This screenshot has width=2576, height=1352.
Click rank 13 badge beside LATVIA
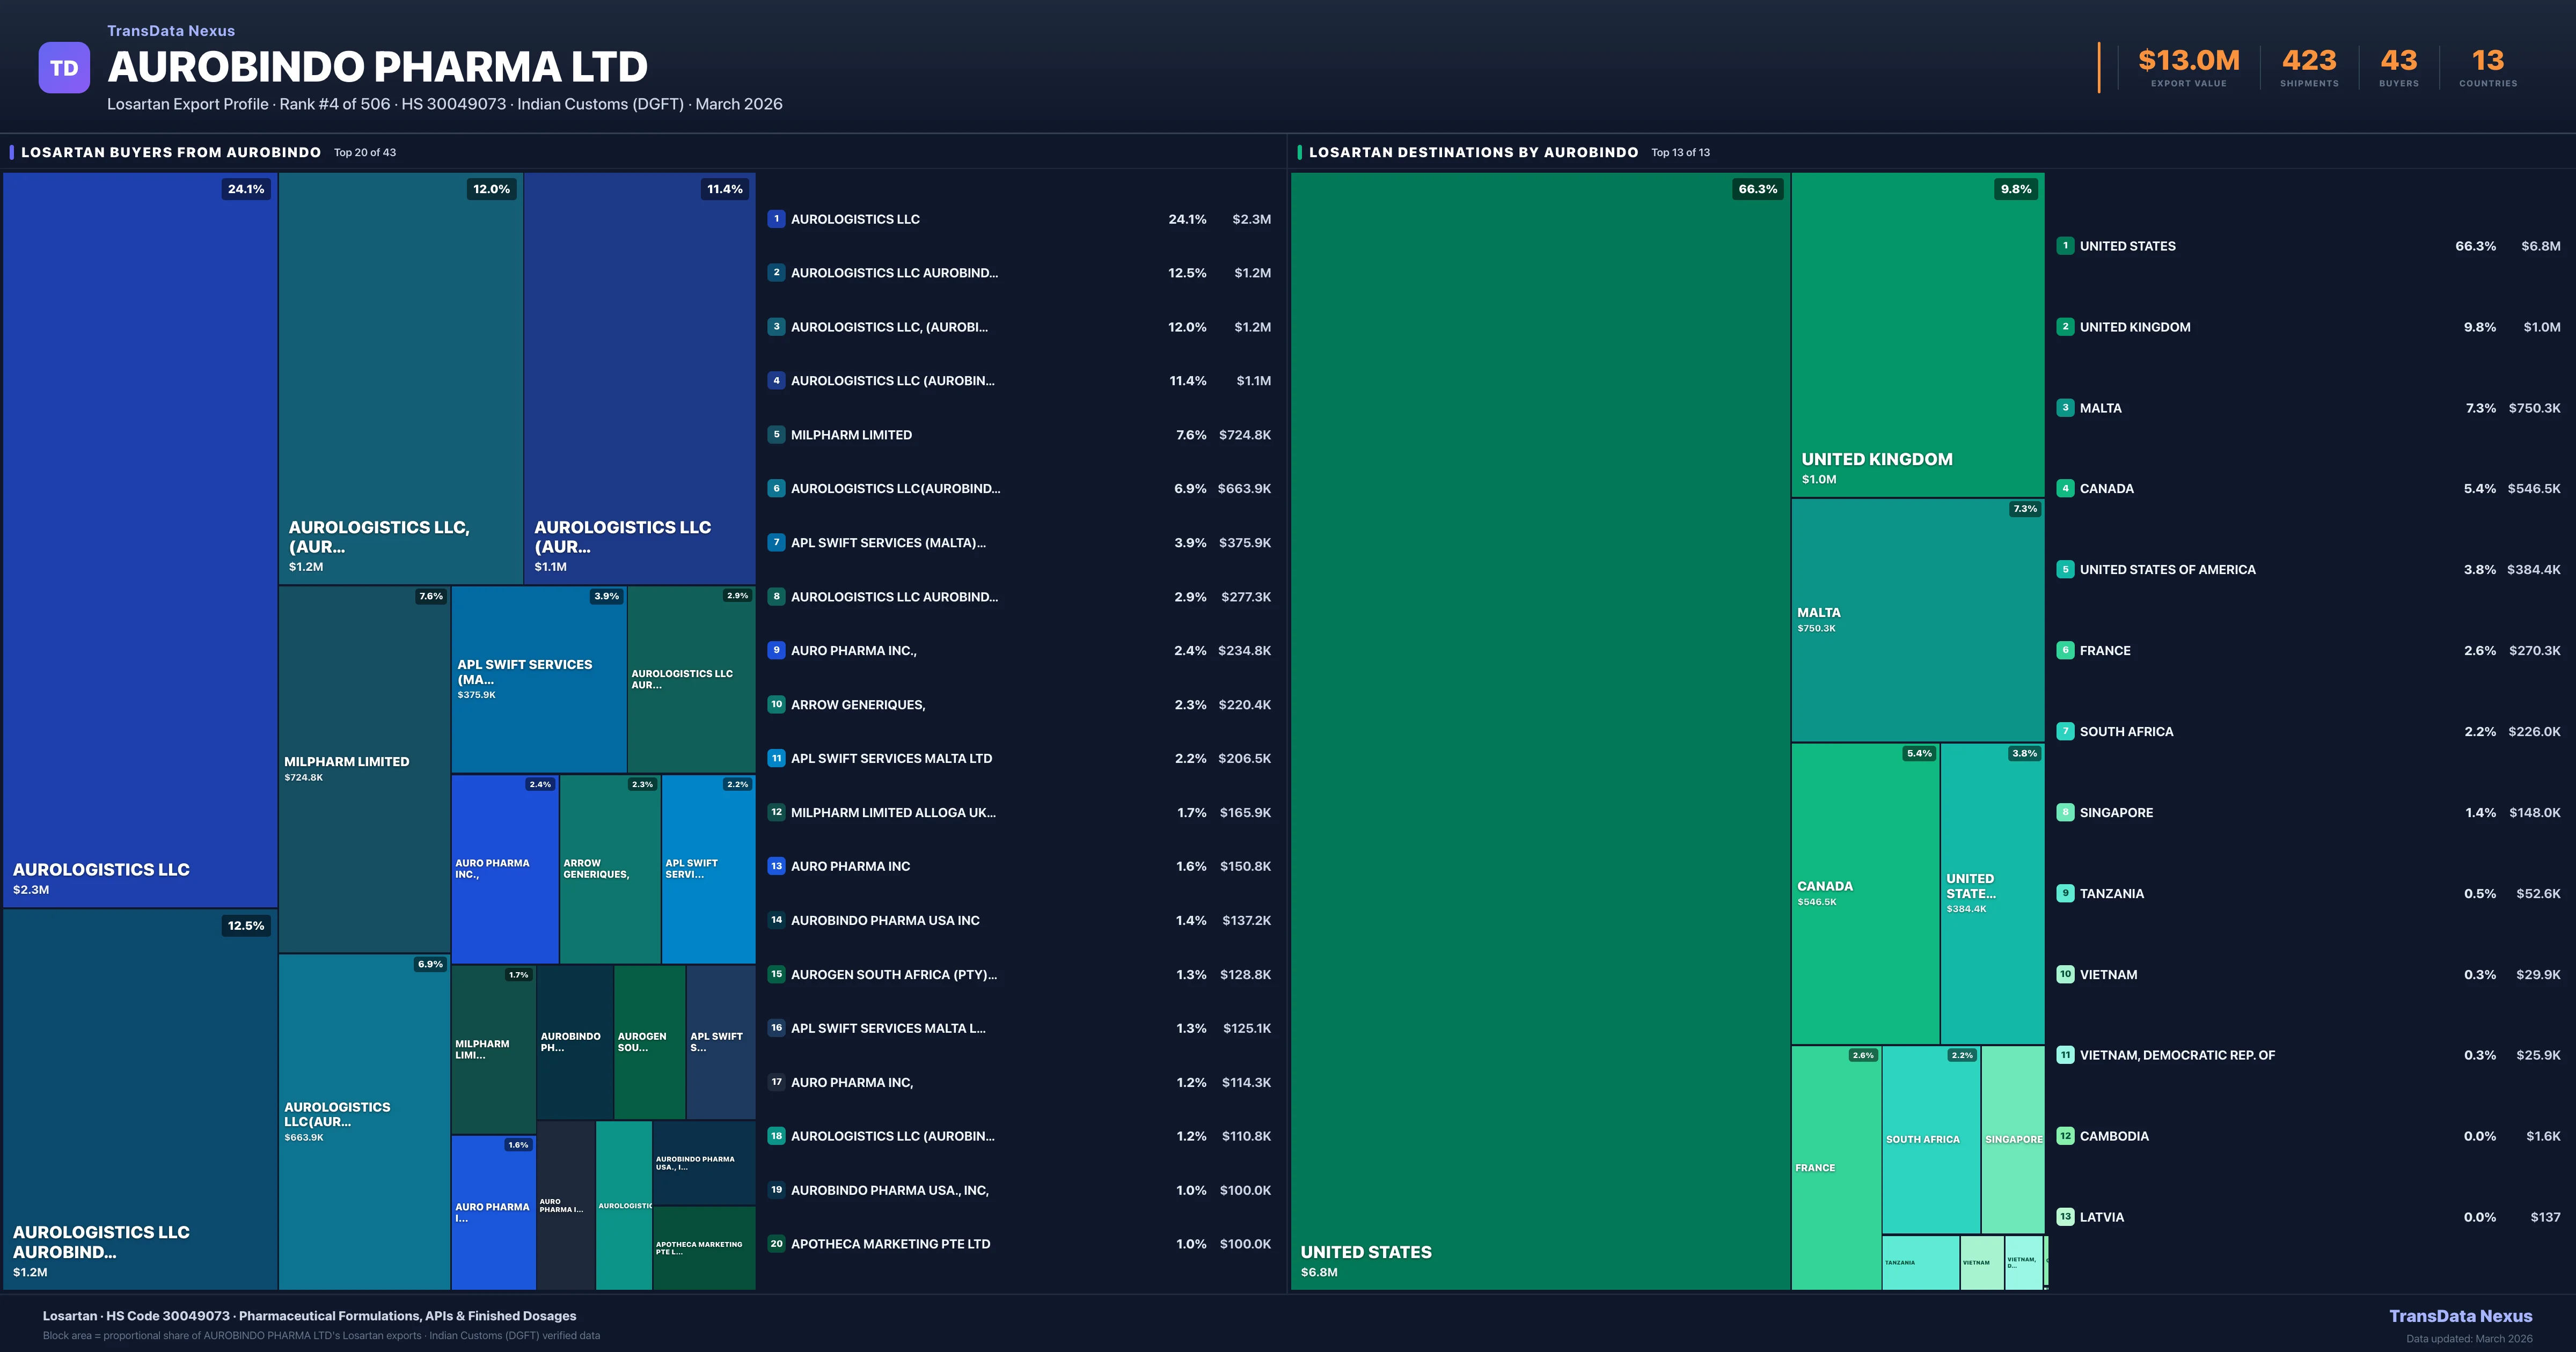[x=2065, y=1217]
